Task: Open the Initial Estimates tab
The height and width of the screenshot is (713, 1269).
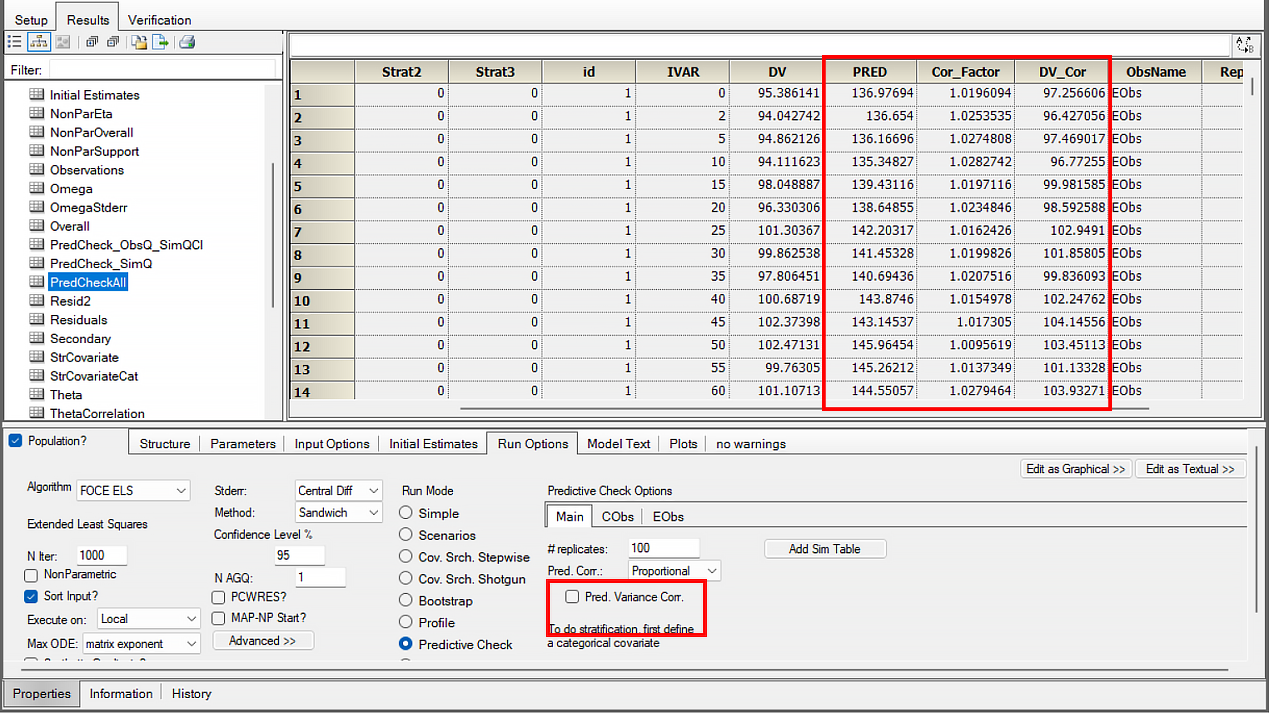Action: 433,444
